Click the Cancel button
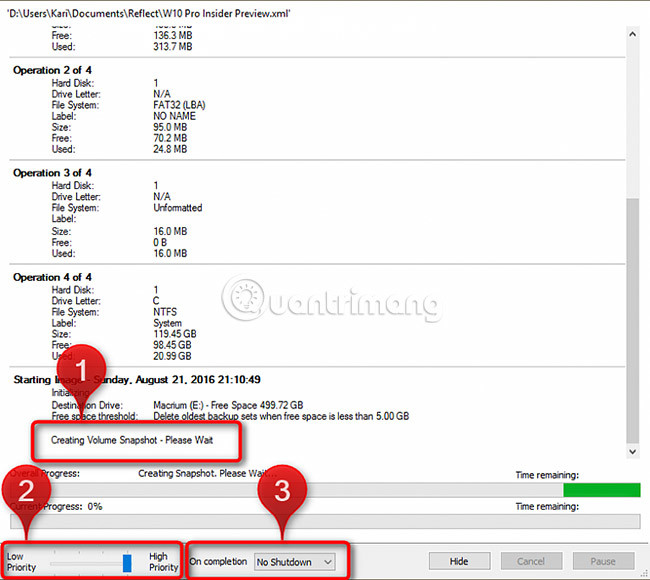650x580 pixels. [531, 561]
